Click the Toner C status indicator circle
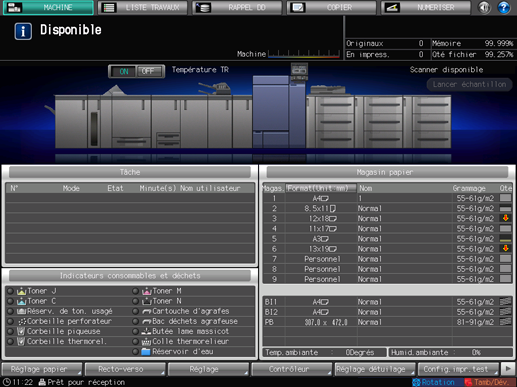Image resolution: width=517 pixels, height=387 pixels. [x=10, y=301]
